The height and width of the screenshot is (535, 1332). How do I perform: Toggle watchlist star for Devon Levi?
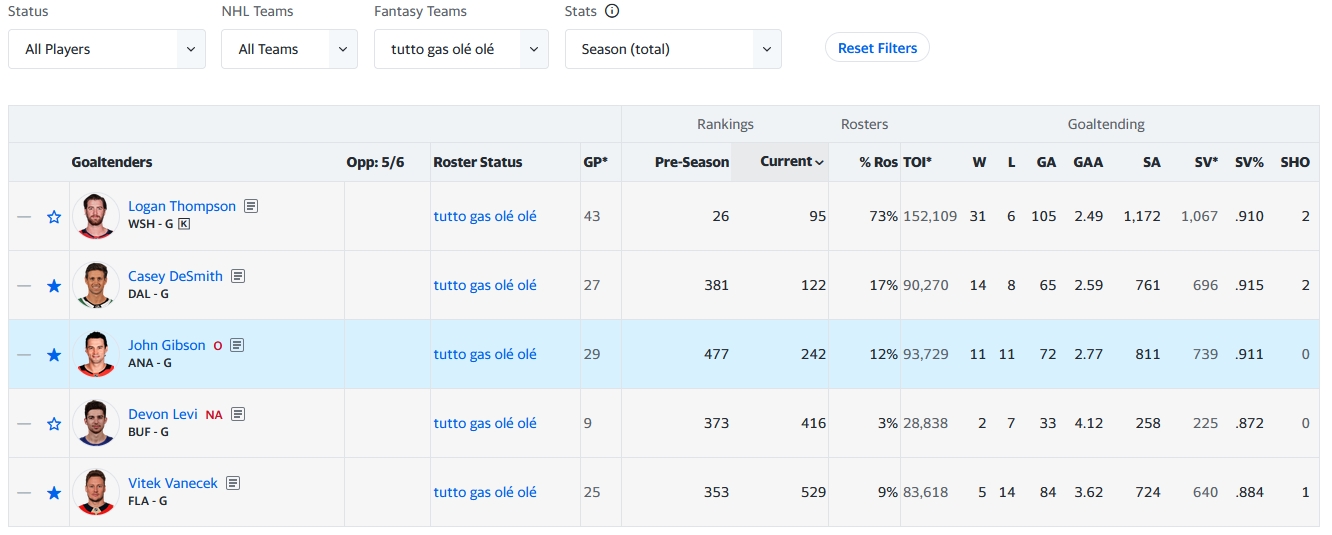(x=54, y=424)
